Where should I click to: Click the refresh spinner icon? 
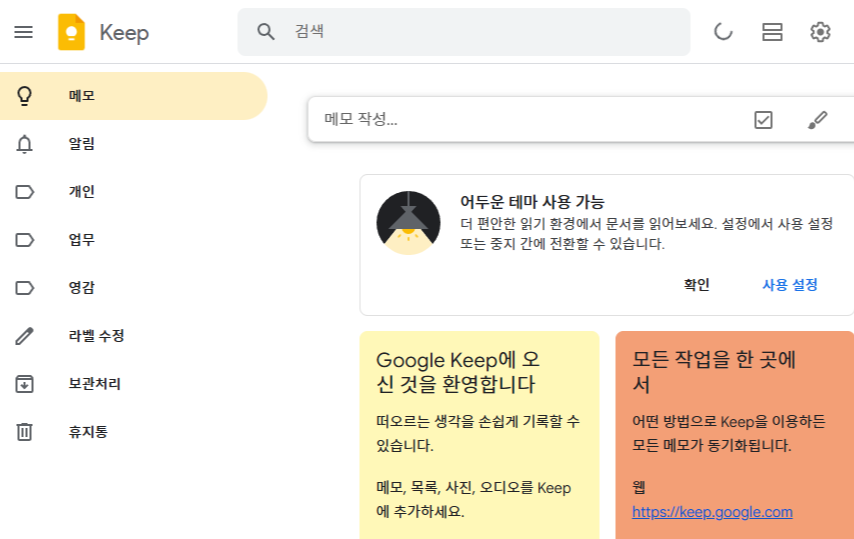point(723,32)
